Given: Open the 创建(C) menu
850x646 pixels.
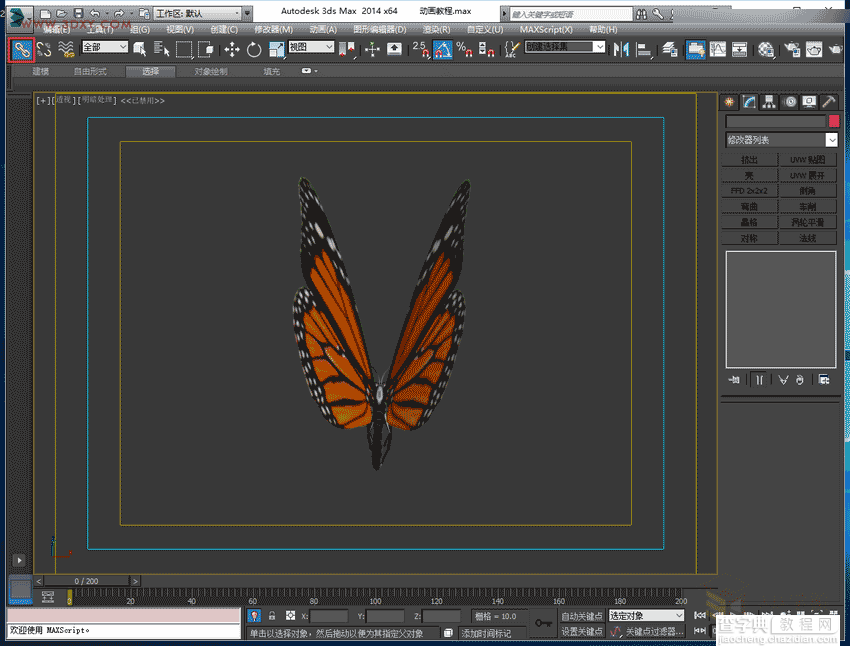Looking at the screenshot, I should point(224,29).
